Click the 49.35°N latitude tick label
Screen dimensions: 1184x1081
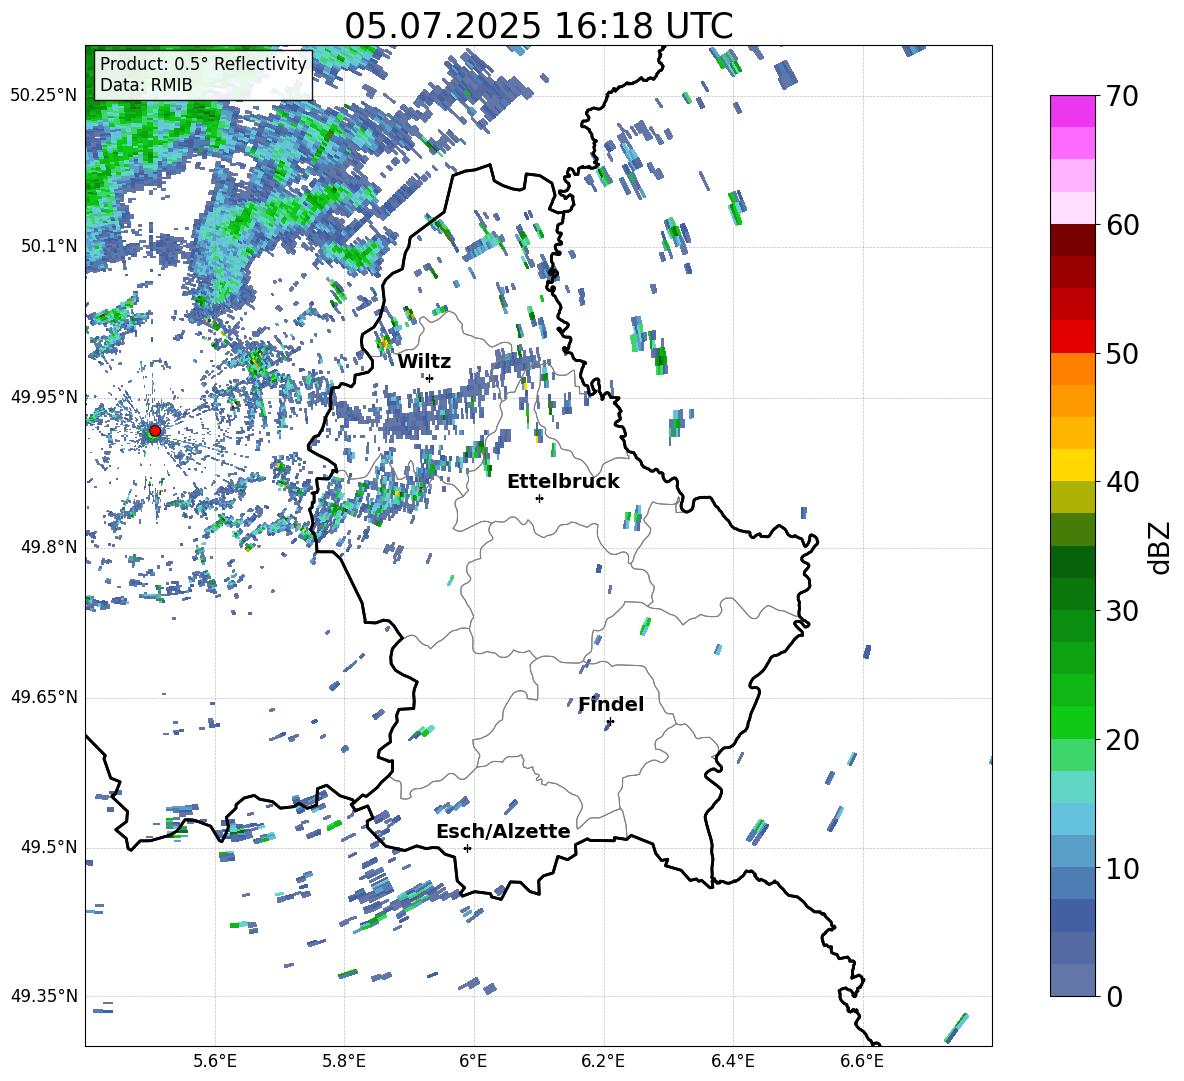(44, 996)
